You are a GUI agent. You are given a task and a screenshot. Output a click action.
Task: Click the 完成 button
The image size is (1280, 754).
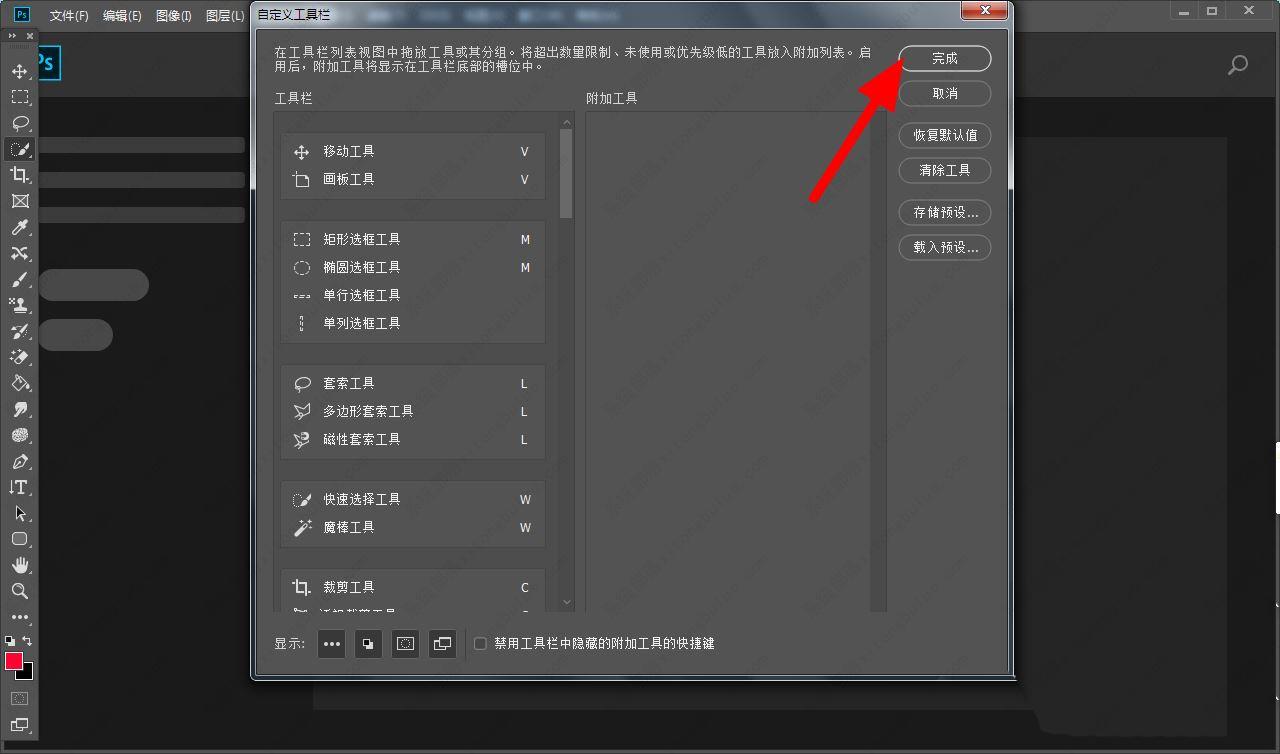point(943,58)
